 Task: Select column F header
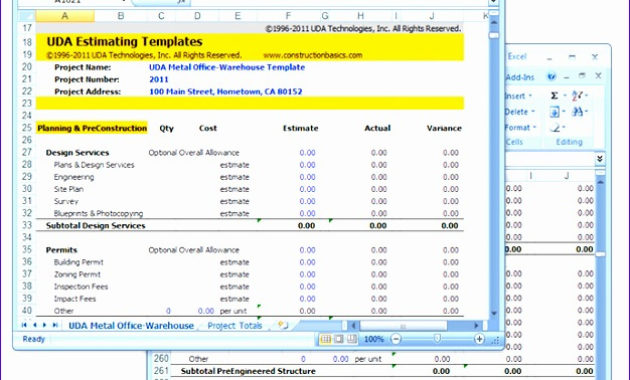288,16
